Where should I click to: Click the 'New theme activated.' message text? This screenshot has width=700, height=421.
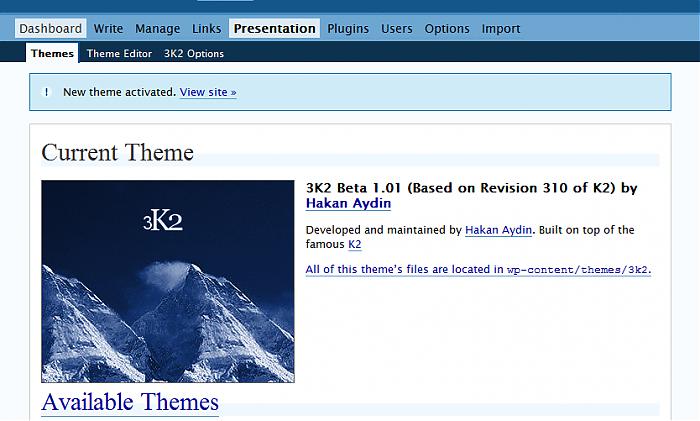click(x=120, y=92)
